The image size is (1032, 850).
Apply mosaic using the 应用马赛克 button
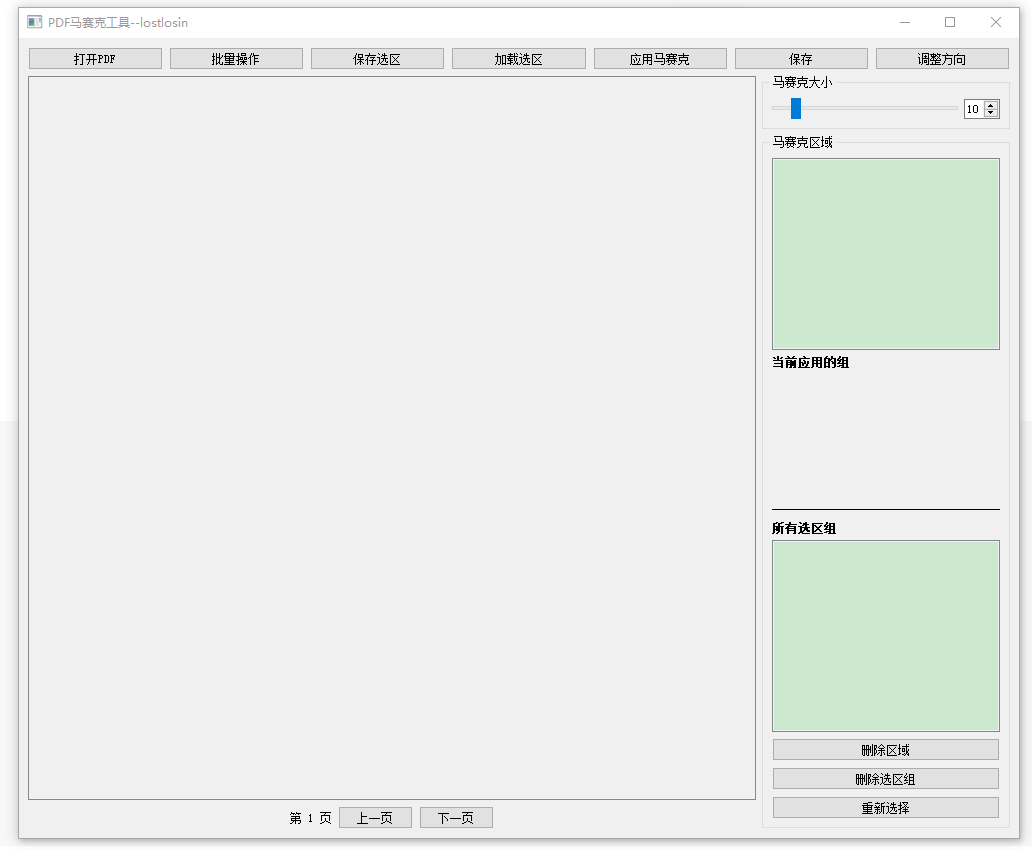pyautogui.click(x=660, y=57)
